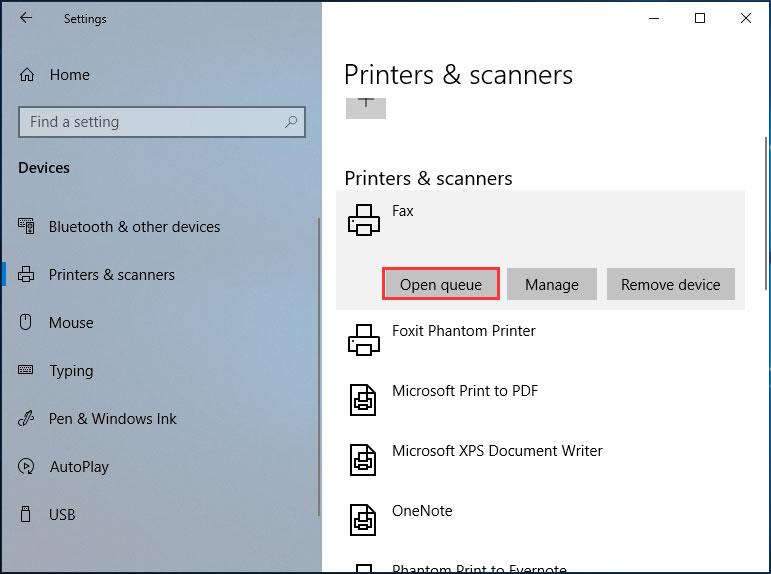Screen dimensions: 771x574
Task: Click the Printers & scanners sidebar icon
Action: coord(26,274)
